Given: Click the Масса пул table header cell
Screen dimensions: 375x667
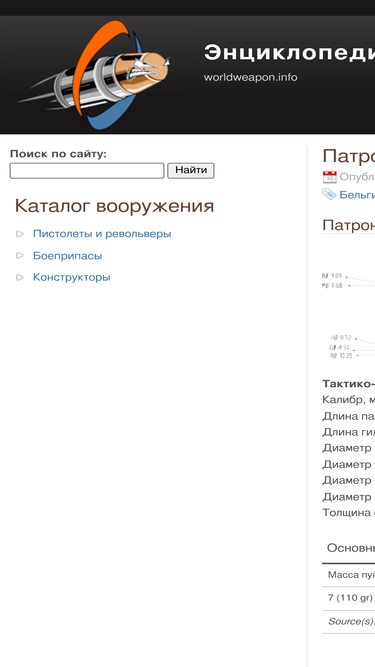Looking at the screenshot, I should (351, 575).
